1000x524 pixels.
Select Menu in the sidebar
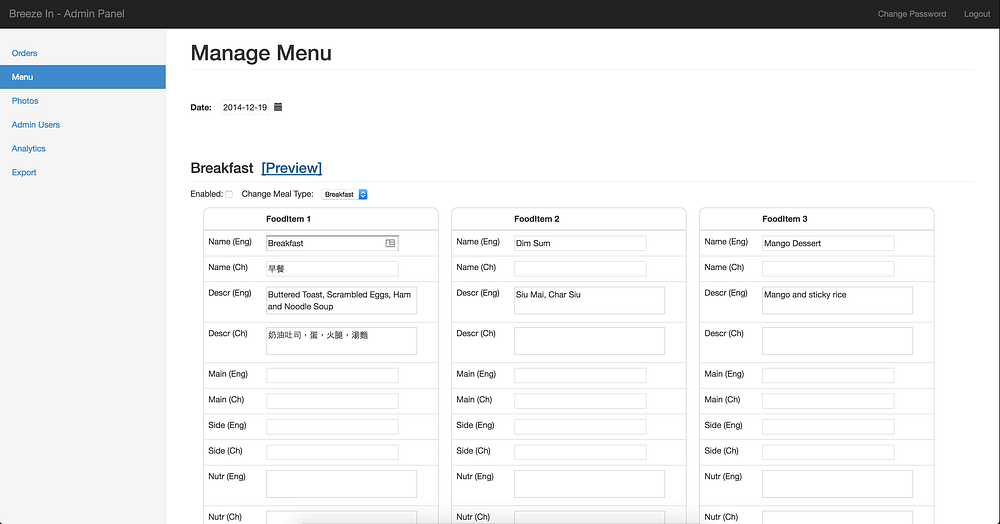pos(83,77)
